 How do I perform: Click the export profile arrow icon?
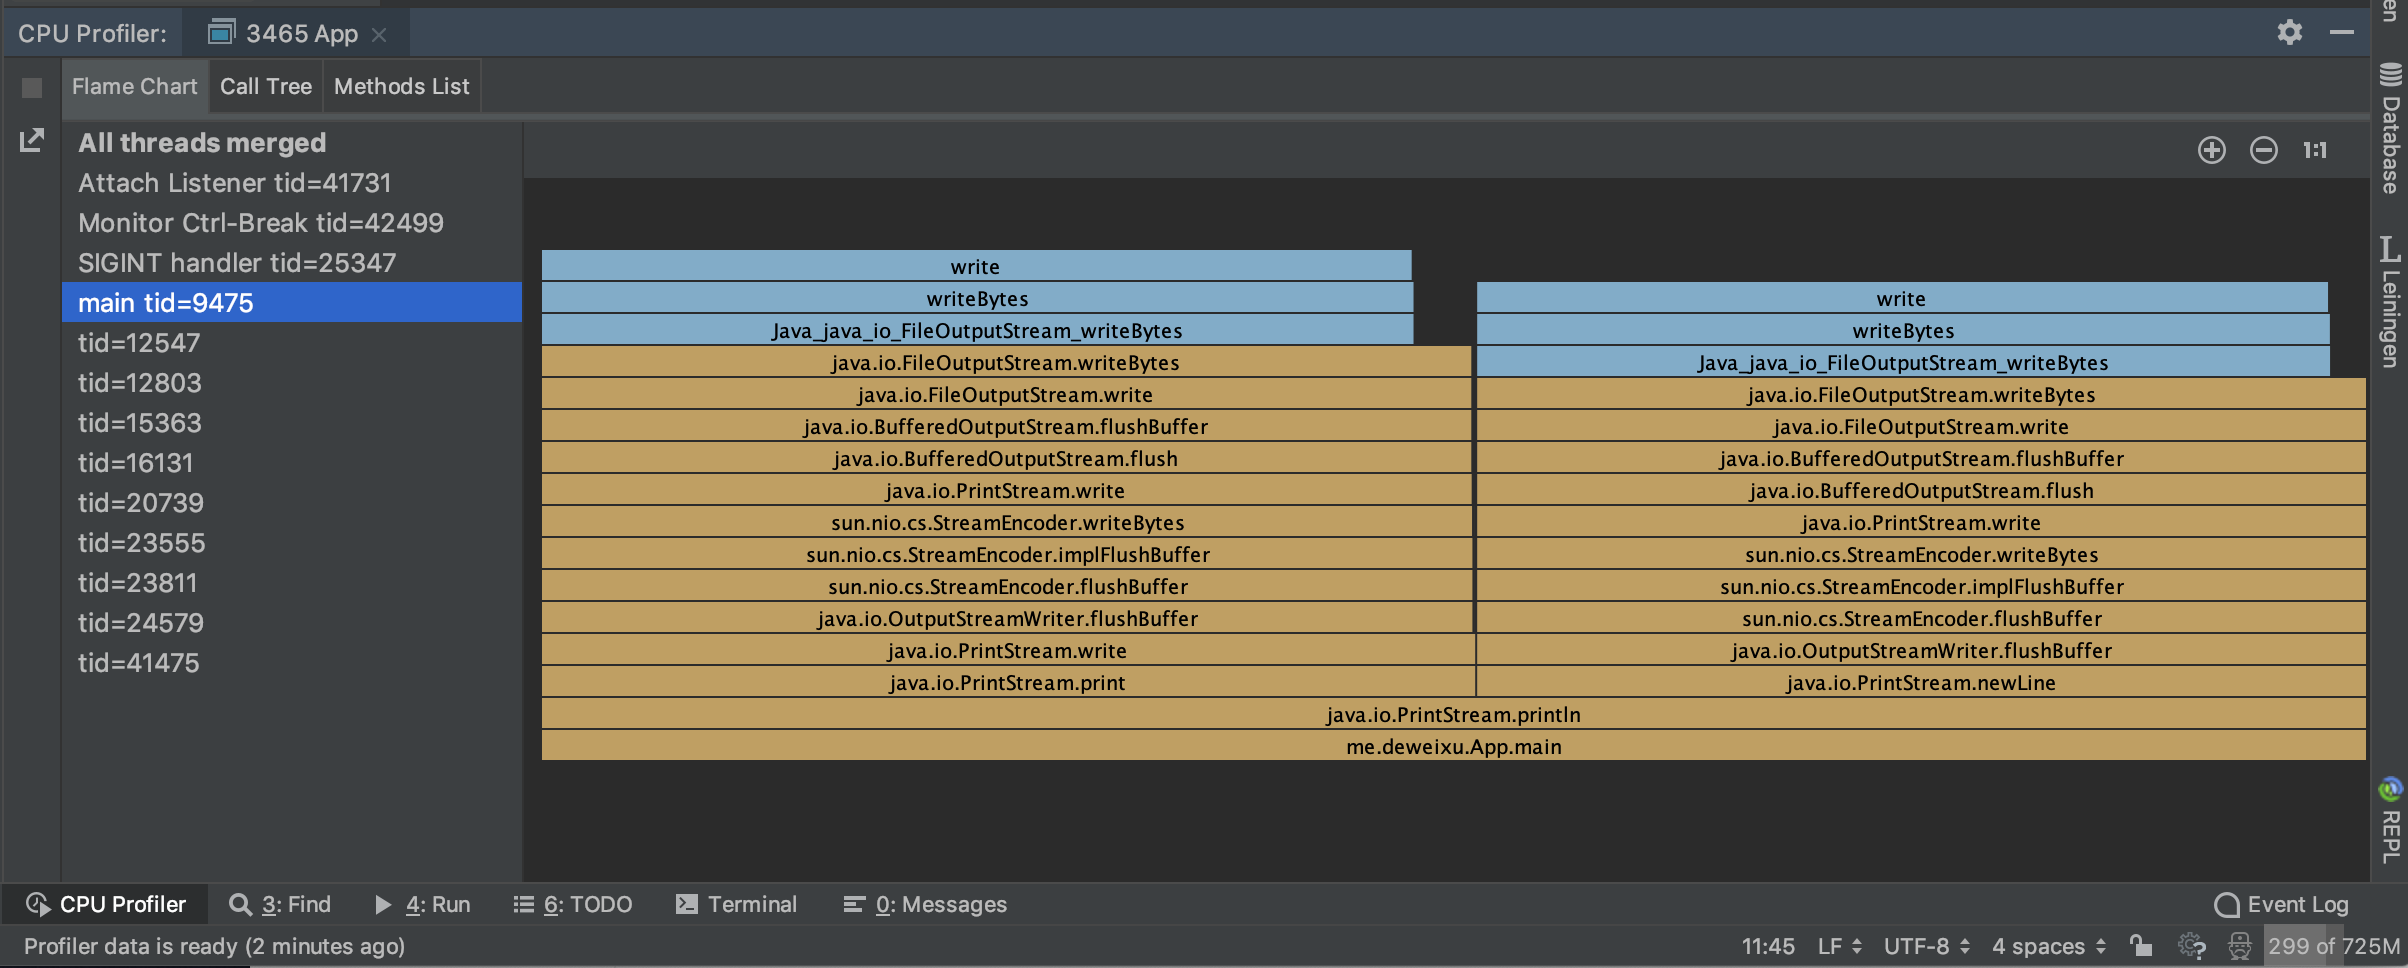32,140
